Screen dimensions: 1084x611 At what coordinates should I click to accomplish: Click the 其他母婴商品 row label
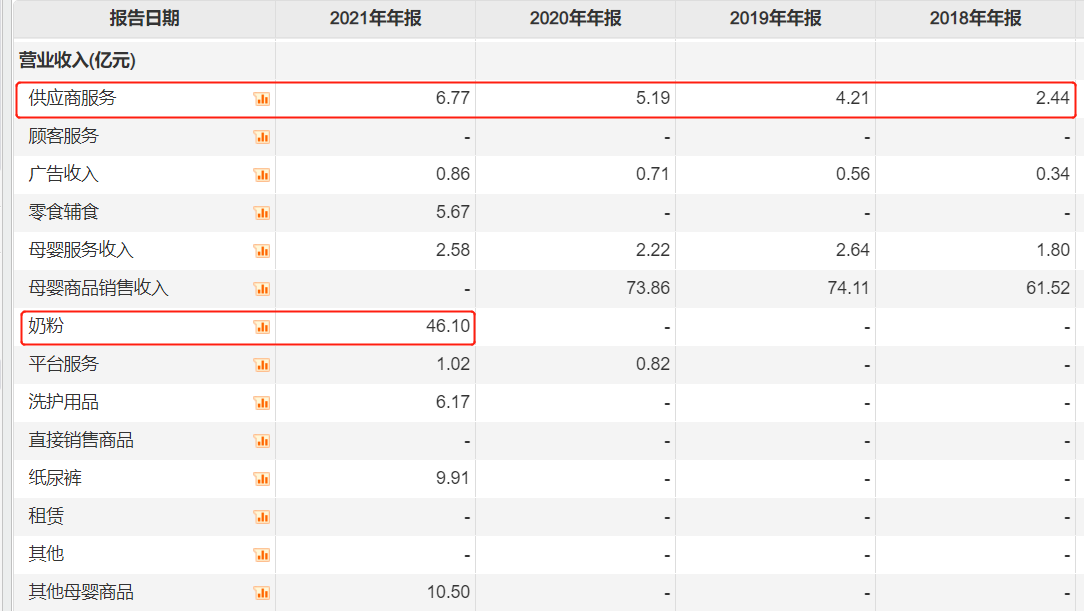(x=81, y=592)
